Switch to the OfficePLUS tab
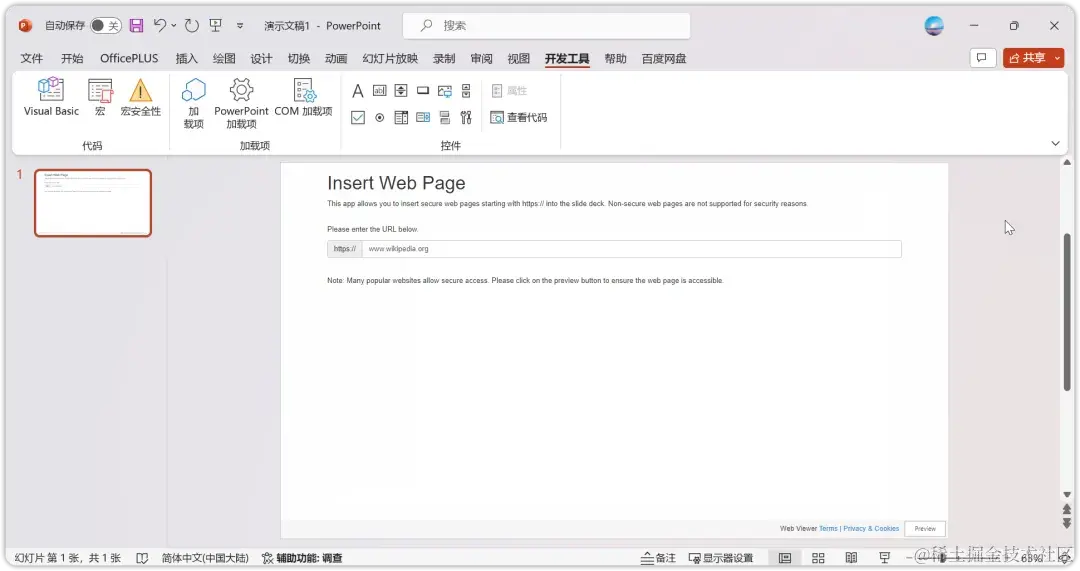 coord(129,59)
